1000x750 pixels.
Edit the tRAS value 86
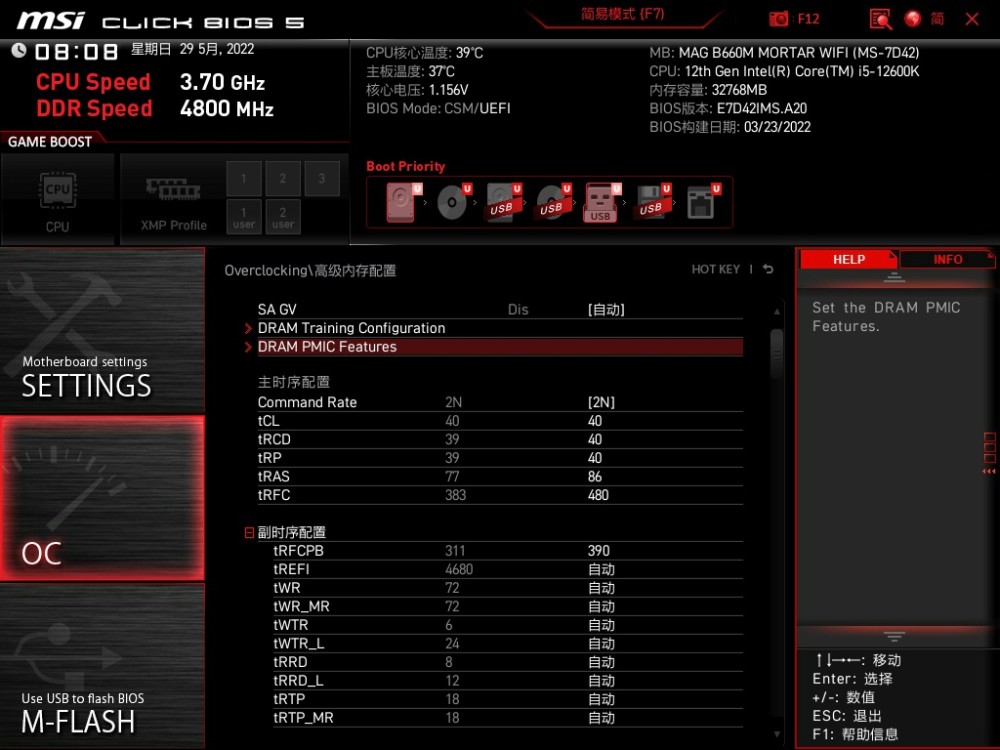[x=595, y=476]
